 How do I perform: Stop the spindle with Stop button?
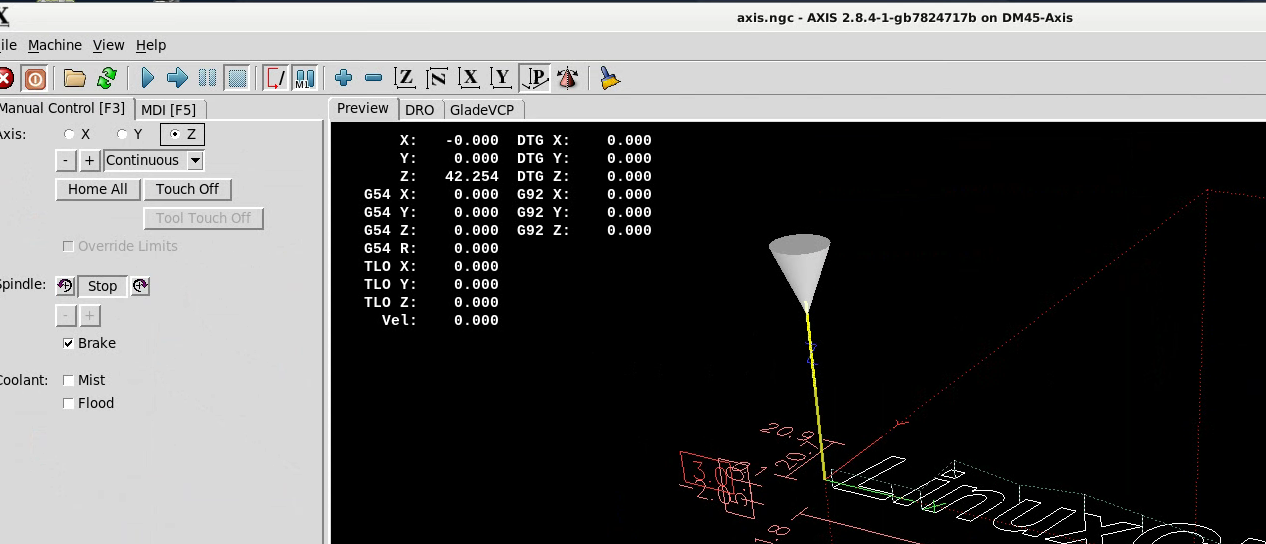(x=102, y=286)
